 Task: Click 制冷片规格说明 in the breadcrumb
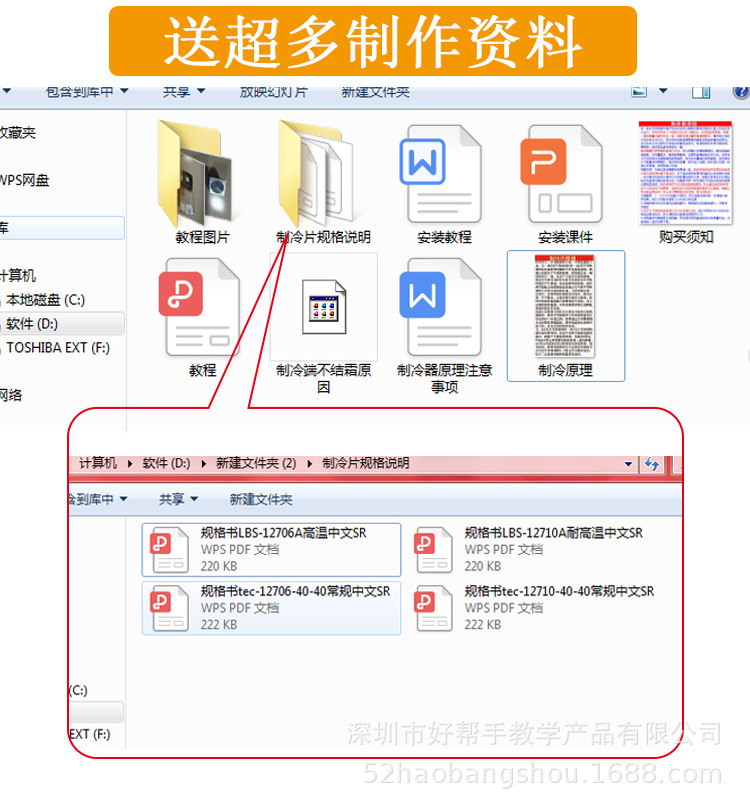click(366, 463)
